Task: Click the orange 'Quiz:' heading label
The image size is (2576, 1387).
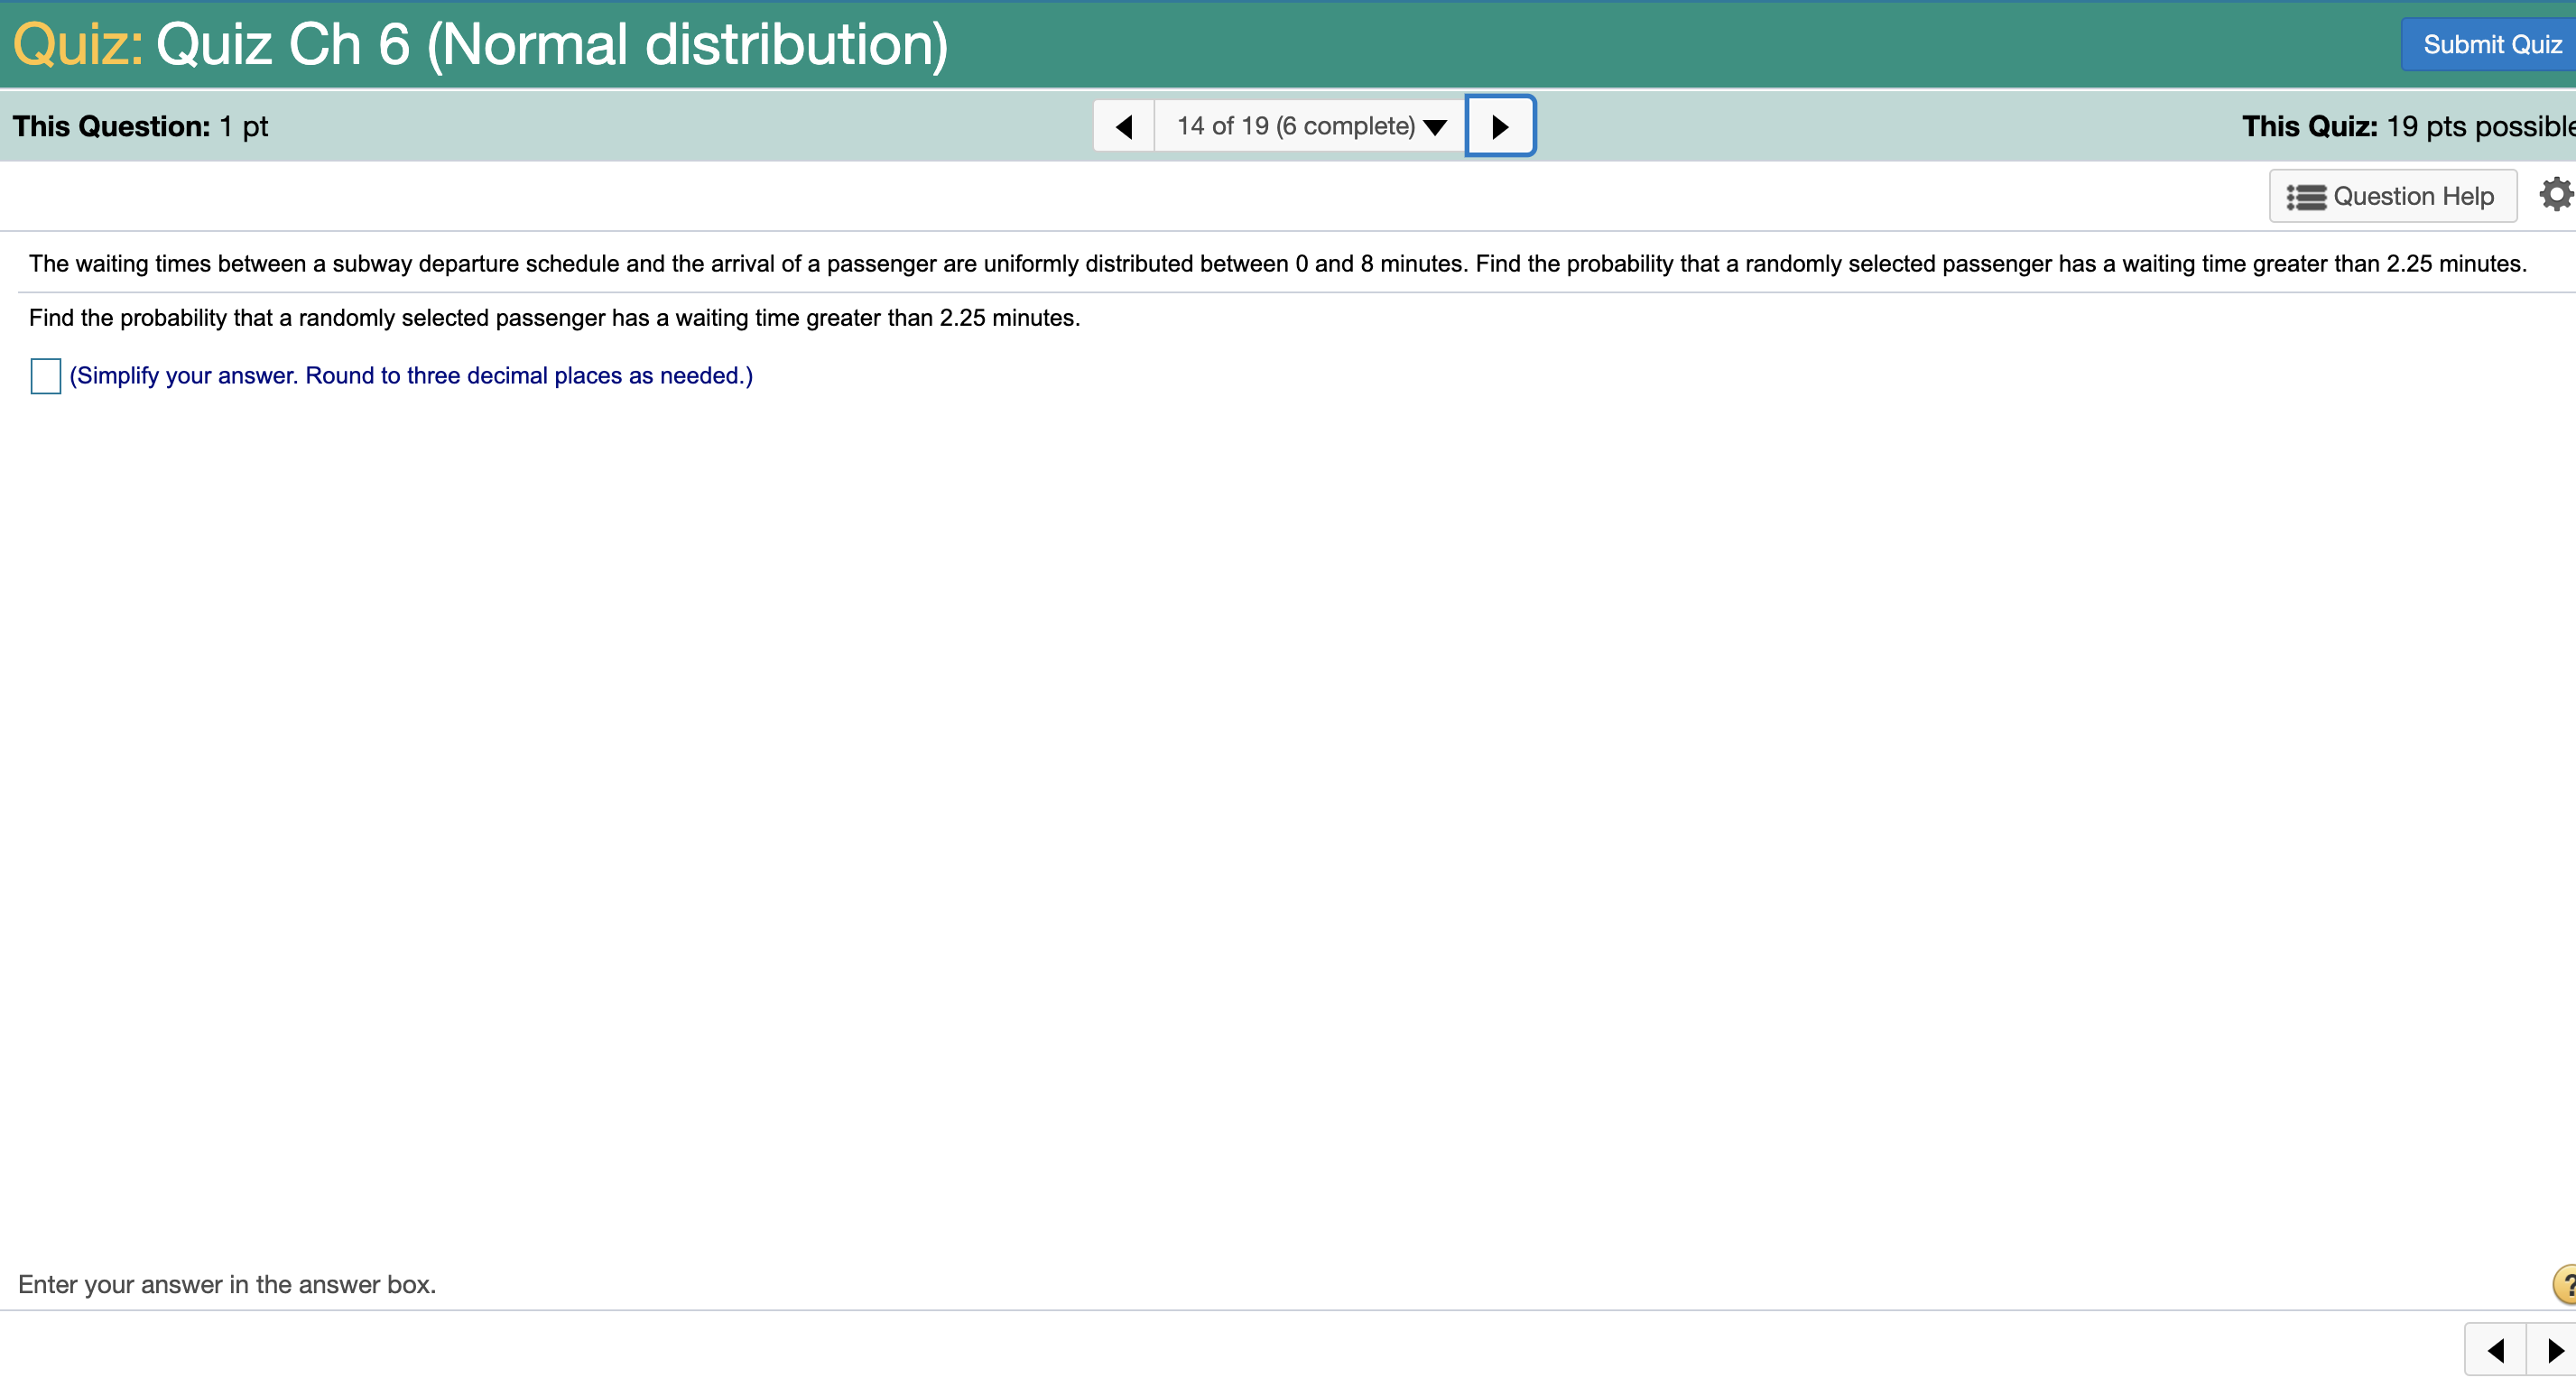Action: 78,45
